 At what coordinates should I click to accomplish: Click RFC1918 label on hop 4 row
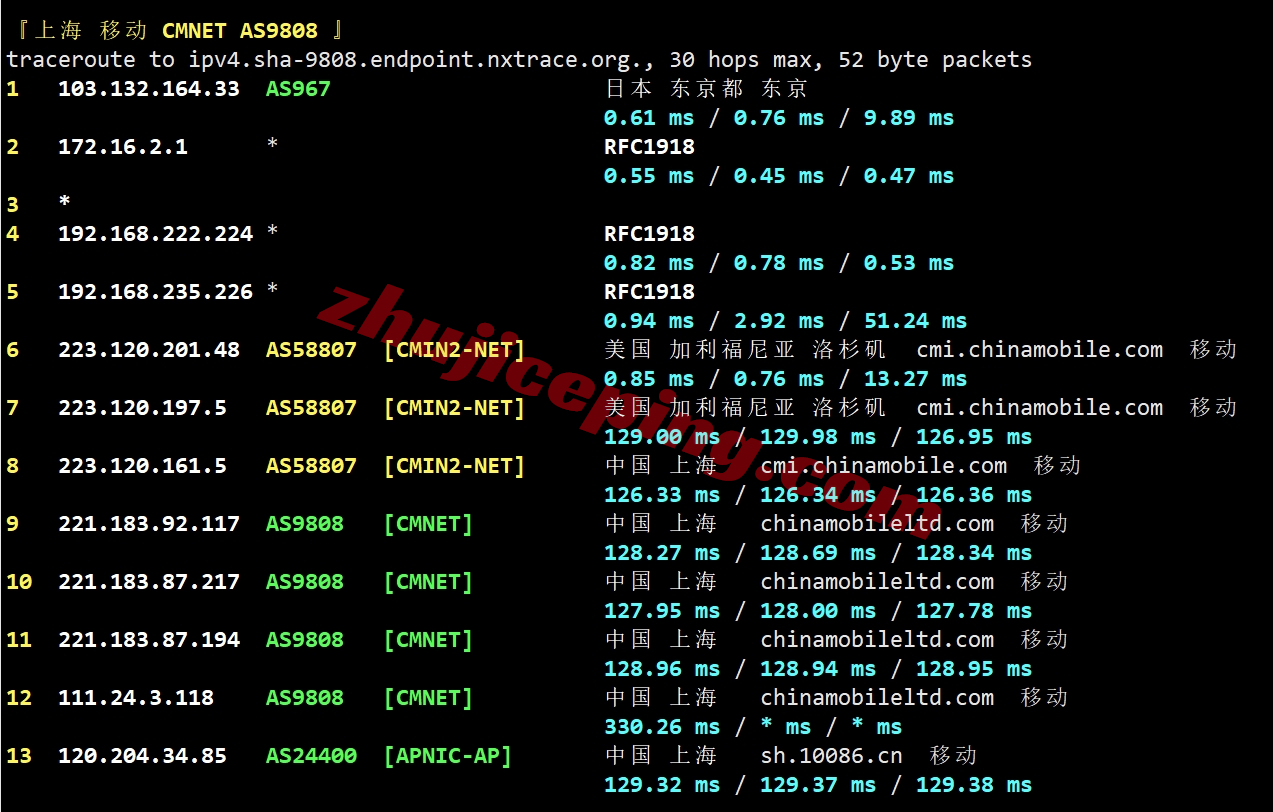click(649, 234)
